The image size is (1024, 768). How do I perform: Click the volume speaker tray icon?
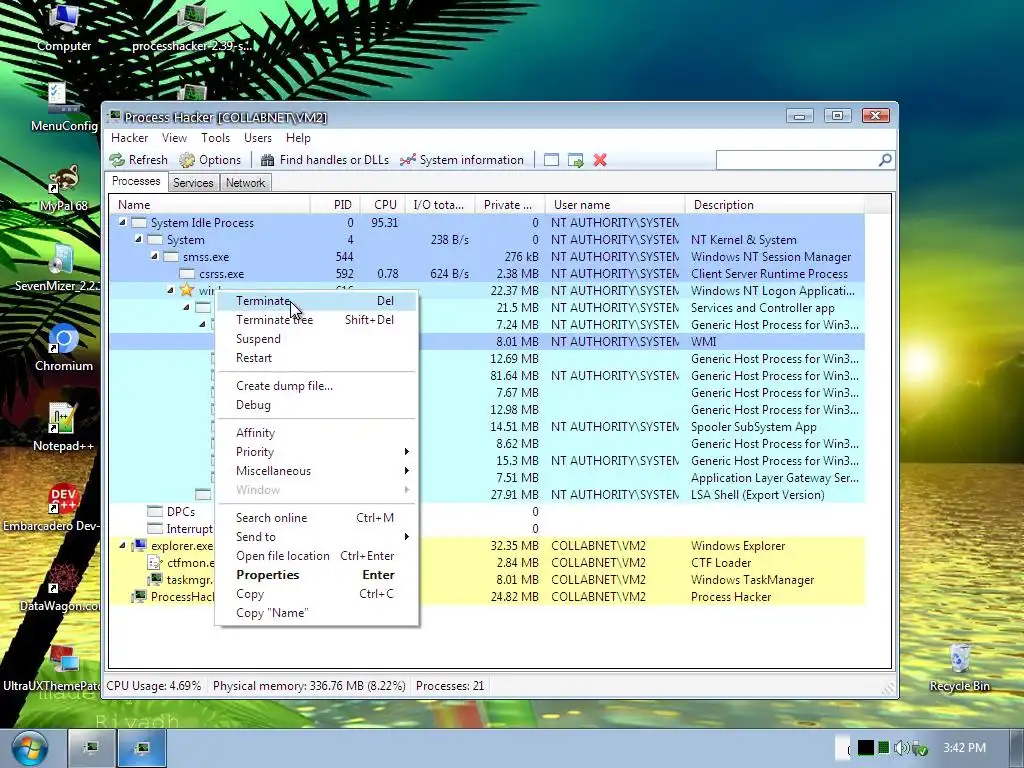902,748
